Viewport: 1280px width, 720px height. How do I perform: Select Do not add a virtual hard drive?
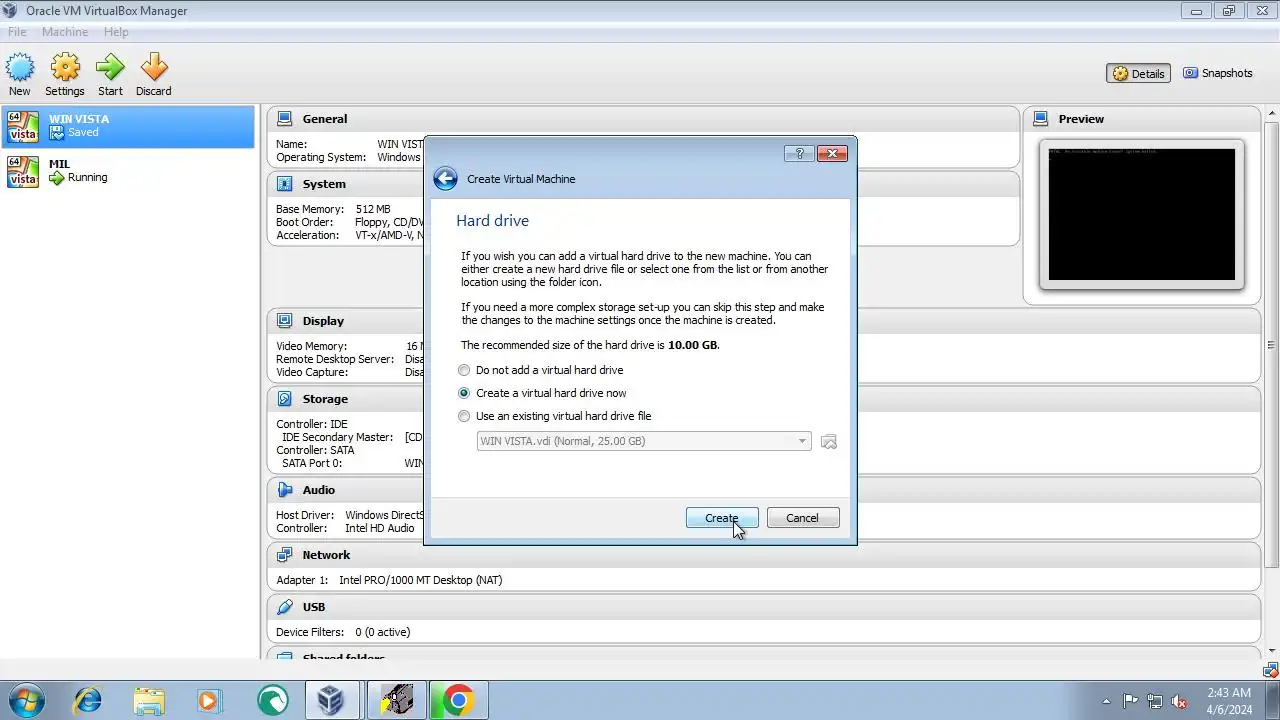click(541, 370)
